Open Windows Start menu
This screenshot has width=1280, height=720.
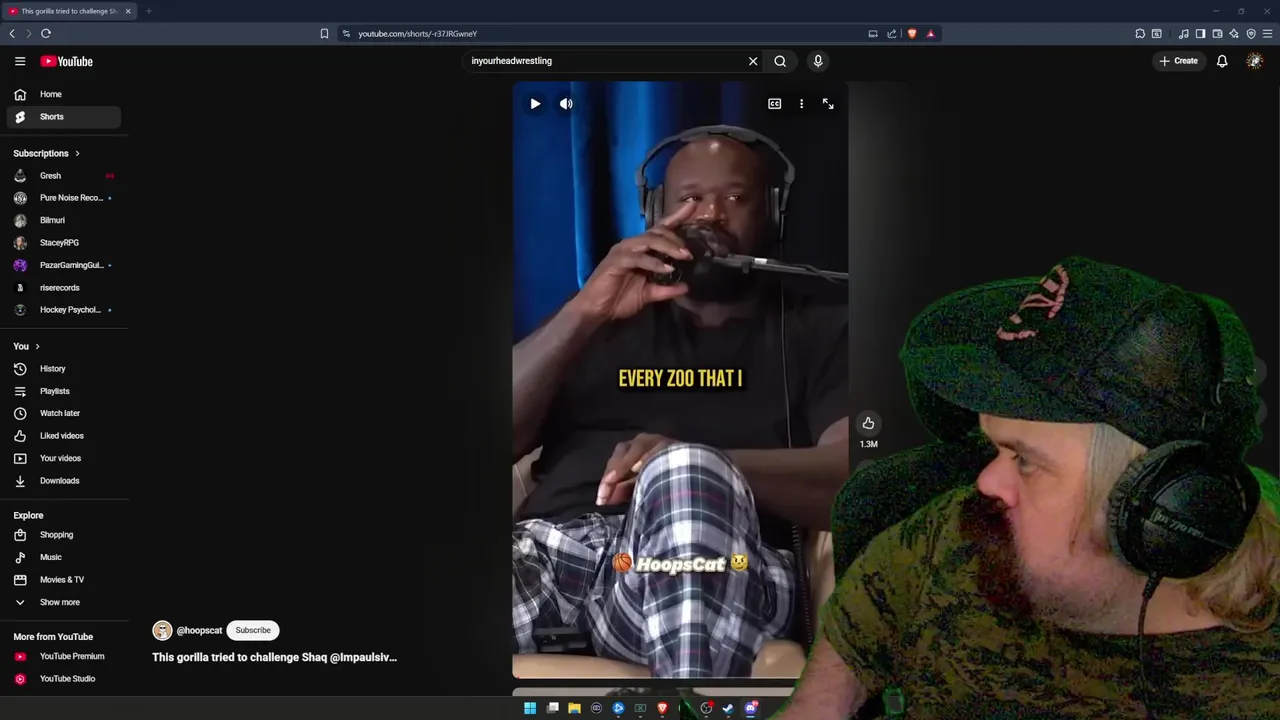click(x=530, y=708)
